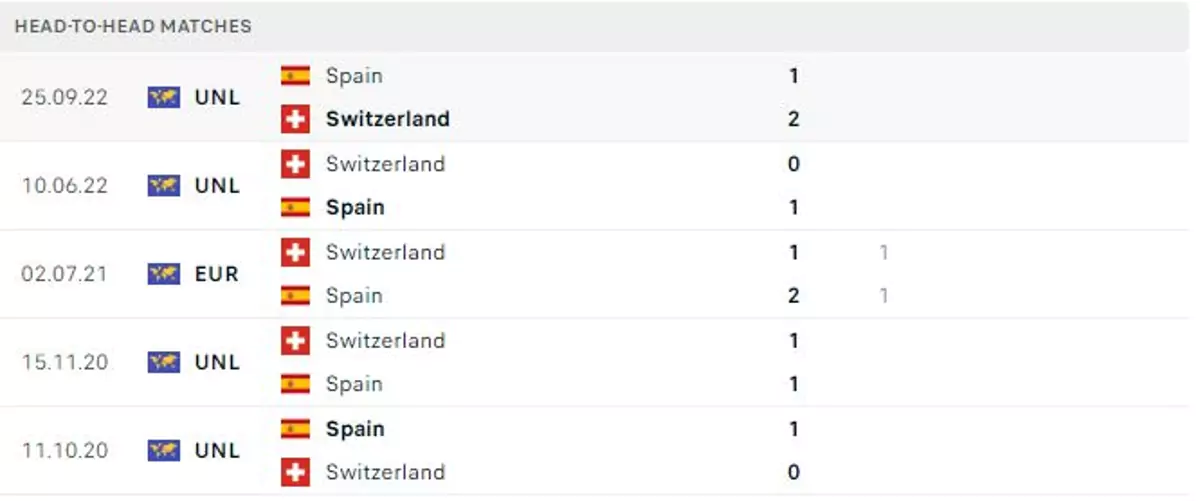
Task: Click the Spain flag in 25.09.22 match
Action: 295,76
